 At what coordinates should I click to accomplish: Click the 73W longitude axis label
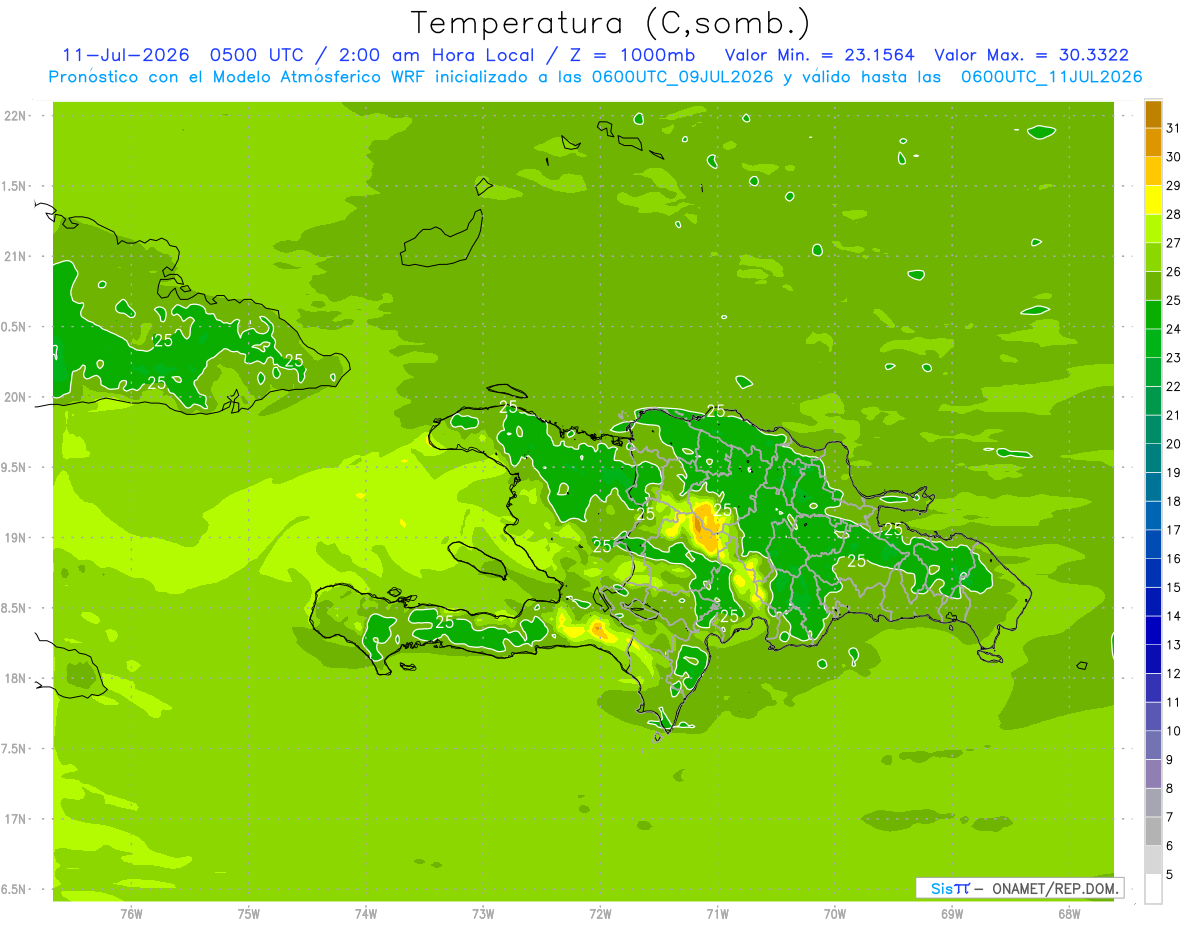pyautogui.click(x=483, y=914)
